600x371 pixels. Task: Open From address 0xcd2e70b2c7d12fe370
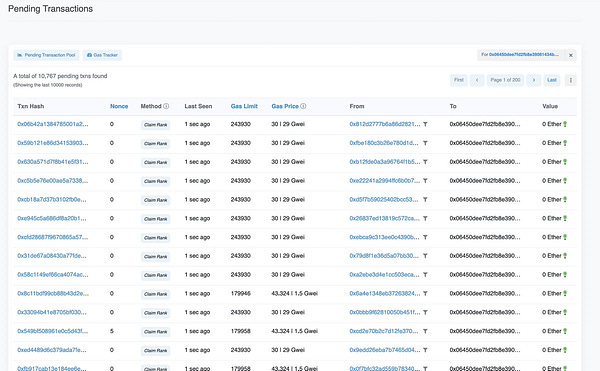(384, 331)
